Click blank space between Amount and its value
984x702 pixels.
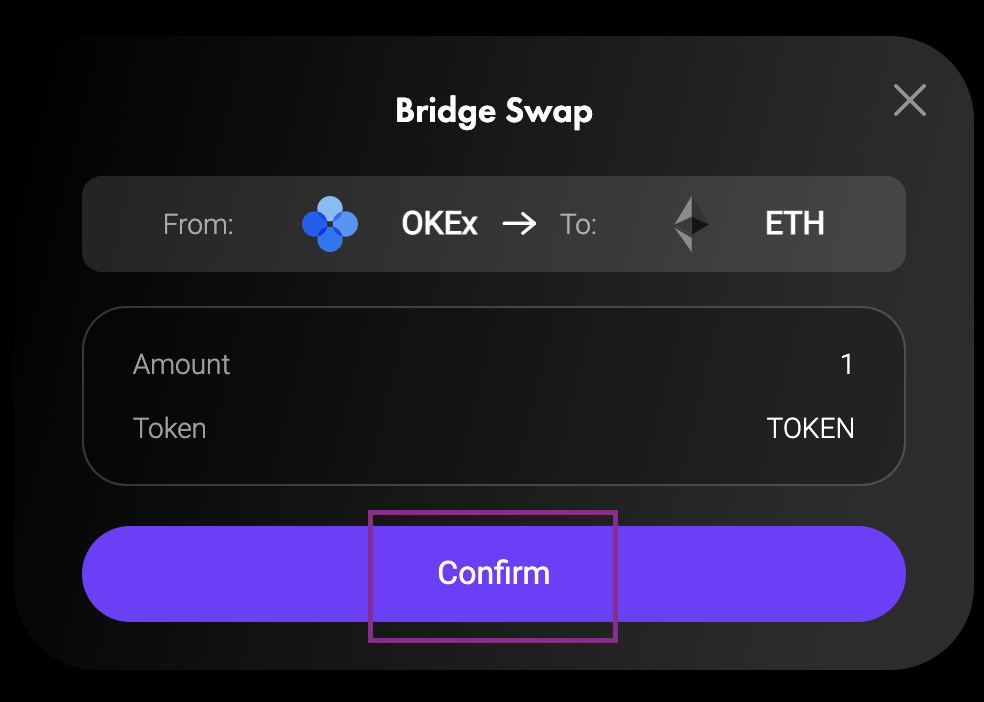(x=533, y=364)
